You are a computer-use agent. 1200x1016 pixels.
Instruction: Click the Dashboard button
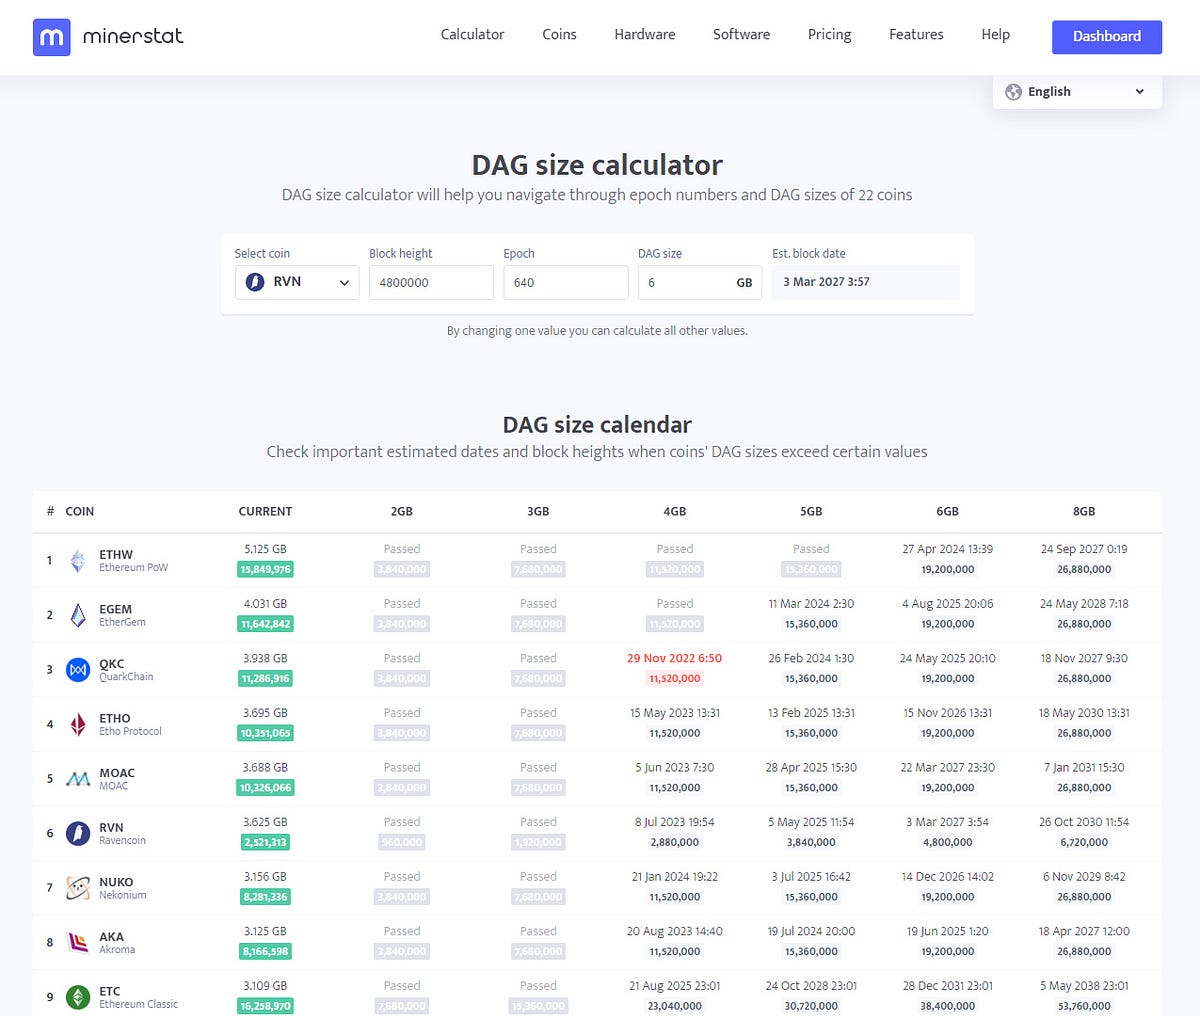click(1107, 37)
